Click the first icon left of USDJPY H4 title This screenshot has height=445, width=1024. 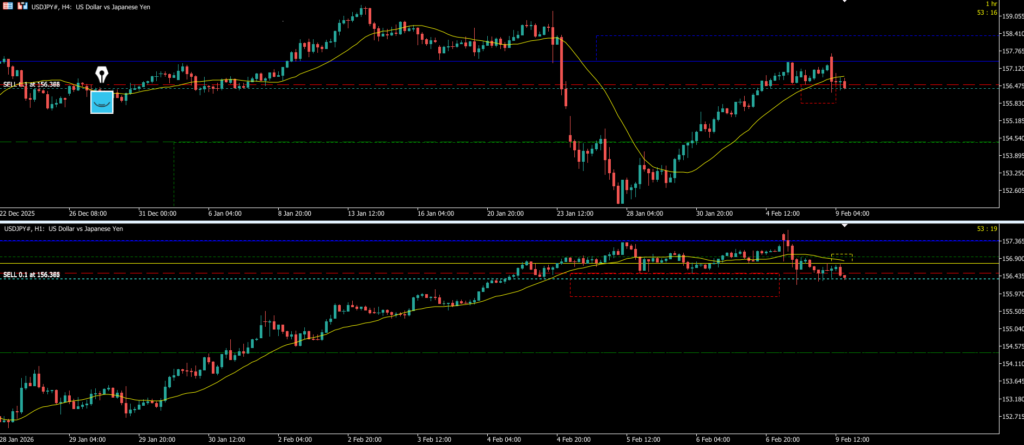pos(6,5)
